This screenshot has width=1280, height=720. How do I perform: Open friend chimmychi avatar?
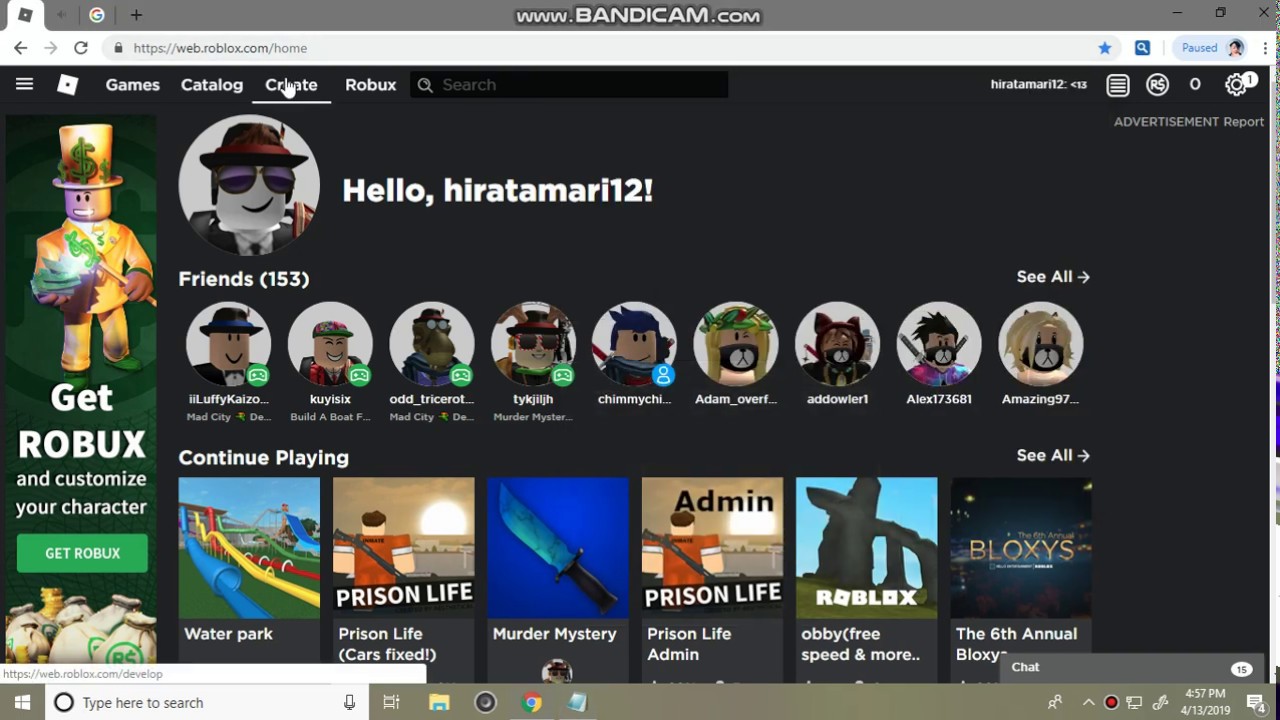(x=634, y=344)
